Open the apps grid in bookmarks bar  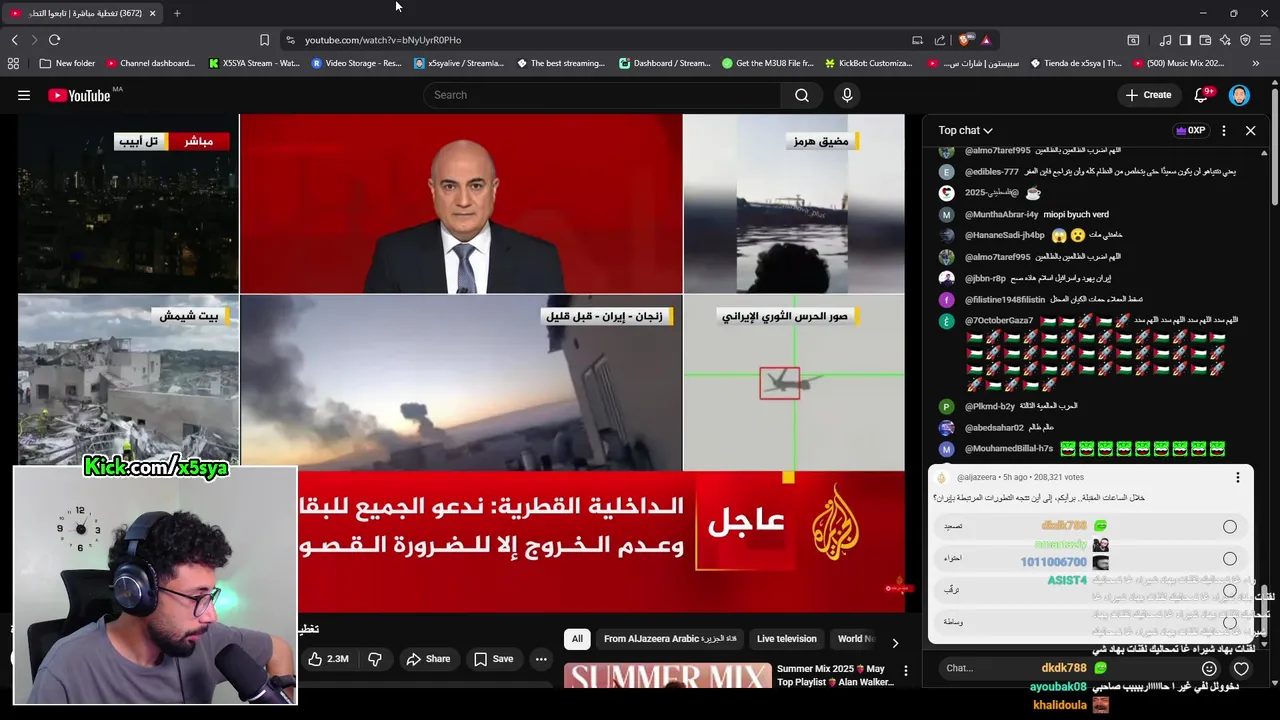click(13, 63)
